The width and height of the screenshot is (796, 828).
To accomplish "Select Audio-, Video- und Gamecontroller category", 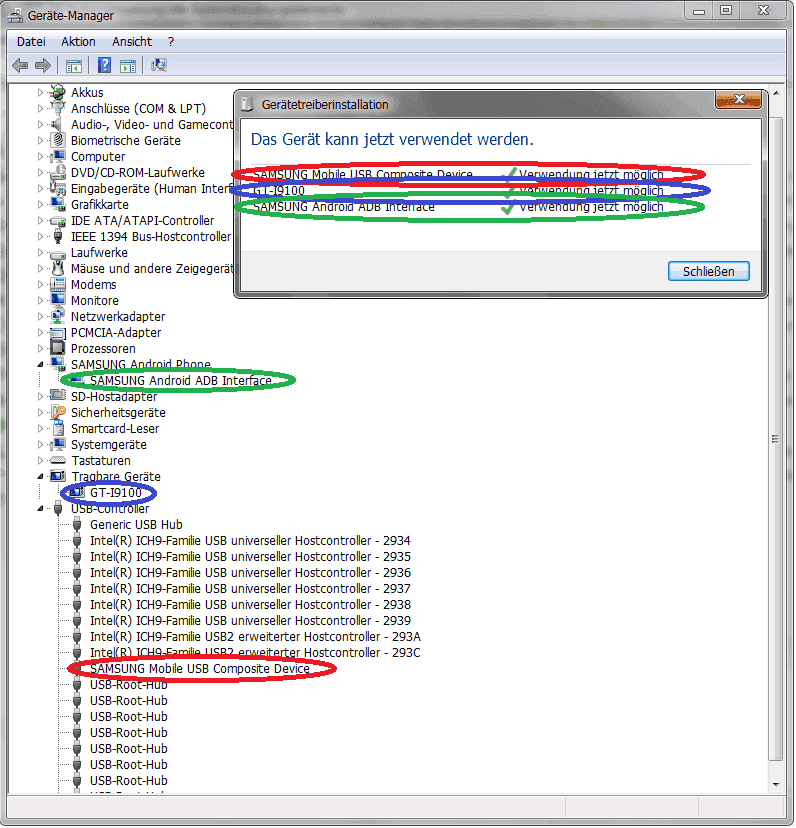I will click(152, 125).
